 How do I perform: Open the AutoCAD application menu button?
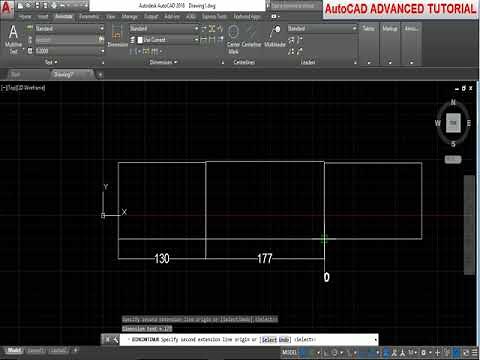(7, 7)
